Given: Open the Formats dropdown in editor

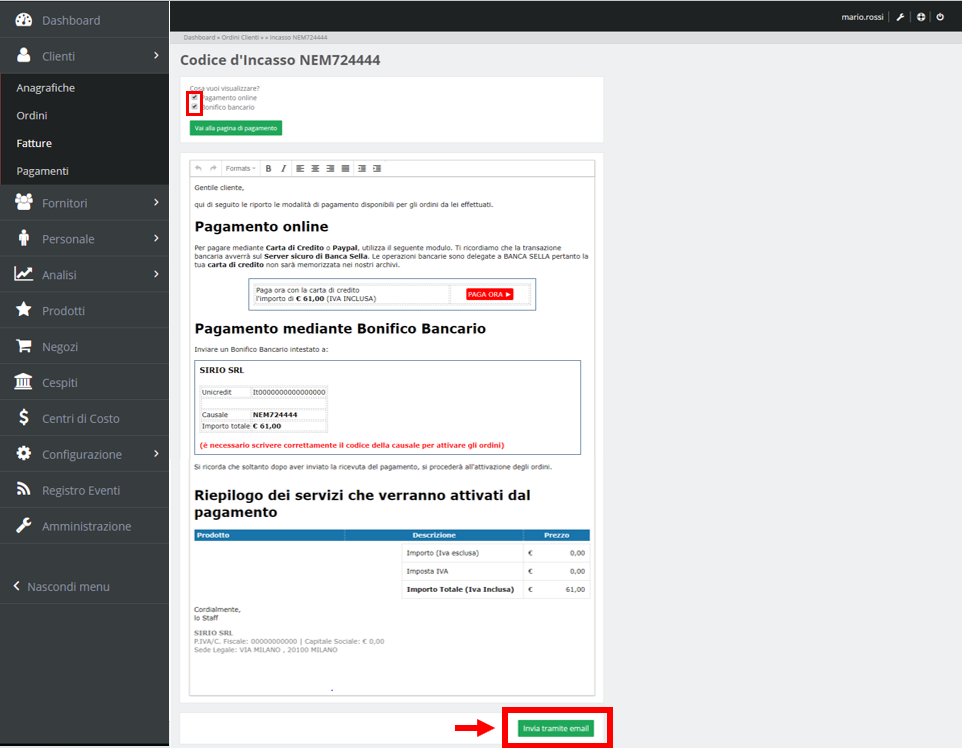Looking at the screenshot, I should click(x=240, y=168).
